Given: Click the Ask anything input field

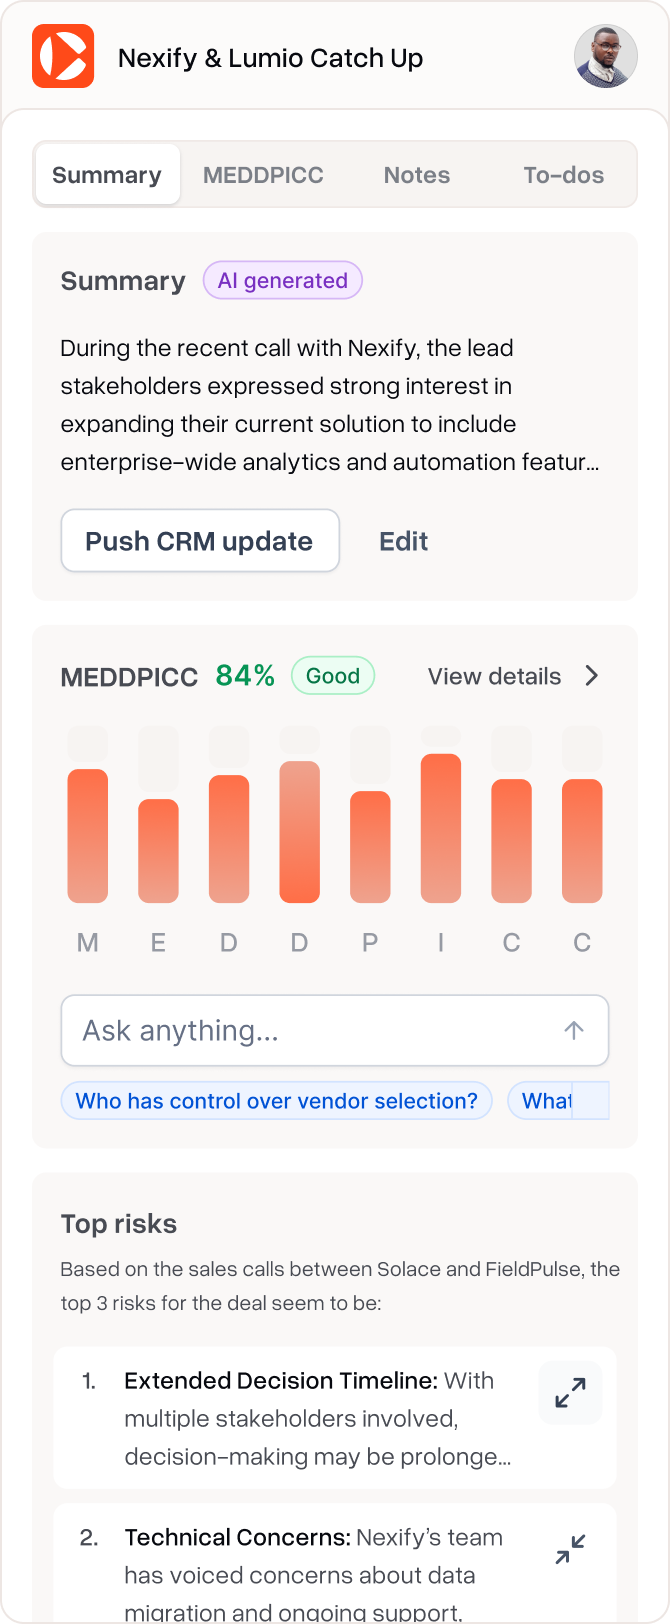Looking at the screenshot, I should (x=310, y=1030).
